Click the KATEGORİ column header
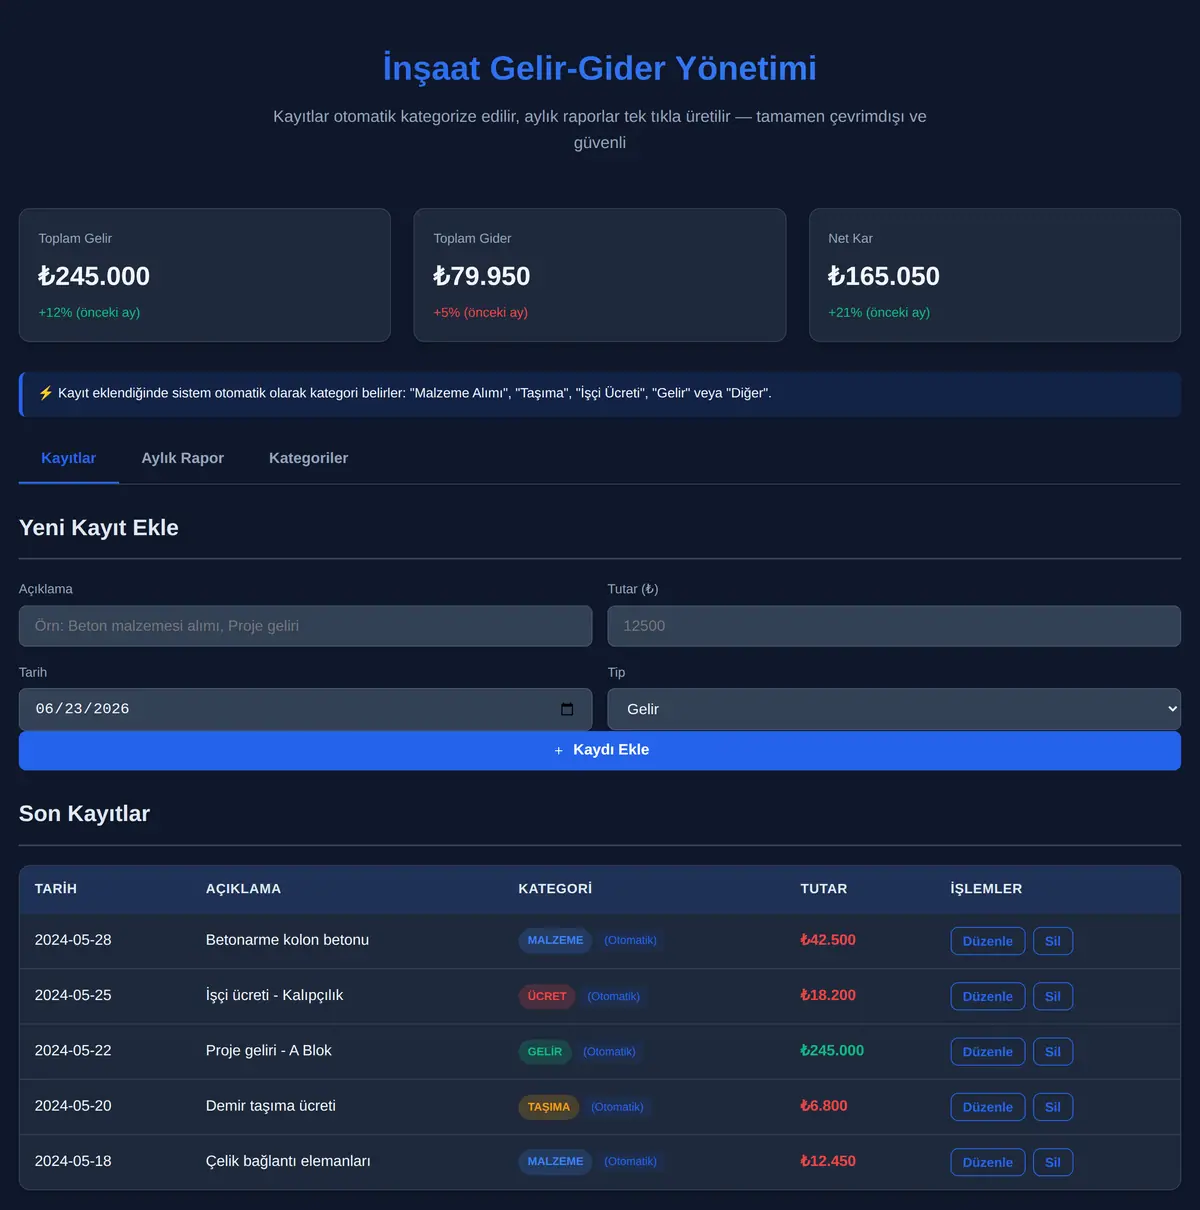Viewport: 1200px width, 1210px height. point(555,889)
